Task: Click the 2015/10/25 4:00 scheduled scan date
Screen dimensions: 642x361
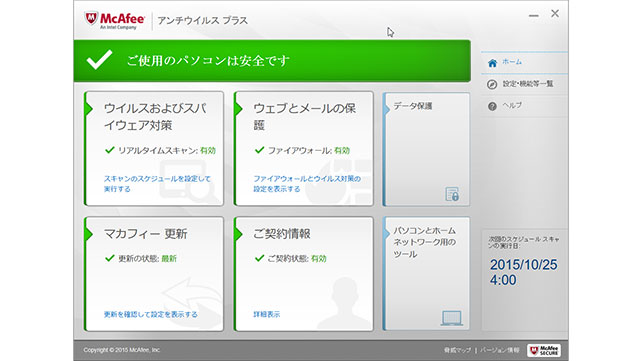Action: point(524,272)
